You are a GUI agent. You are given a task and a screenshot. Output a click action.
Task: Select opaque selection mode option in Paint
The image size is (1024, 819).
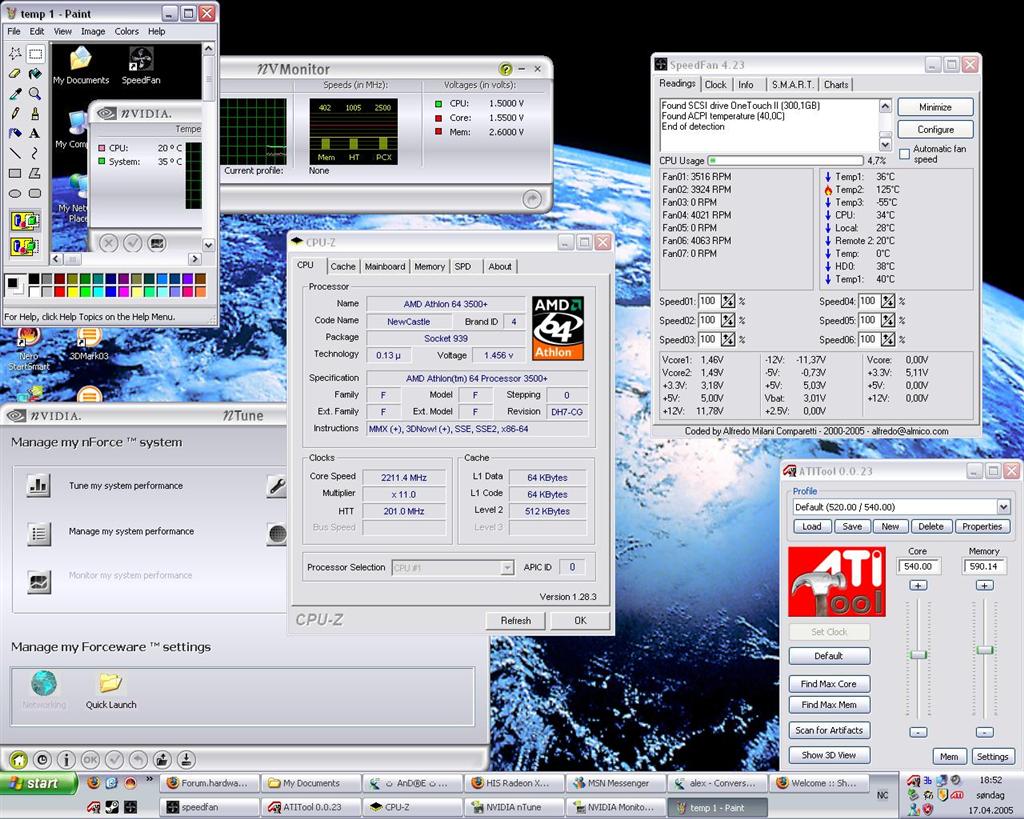(25, 221)
